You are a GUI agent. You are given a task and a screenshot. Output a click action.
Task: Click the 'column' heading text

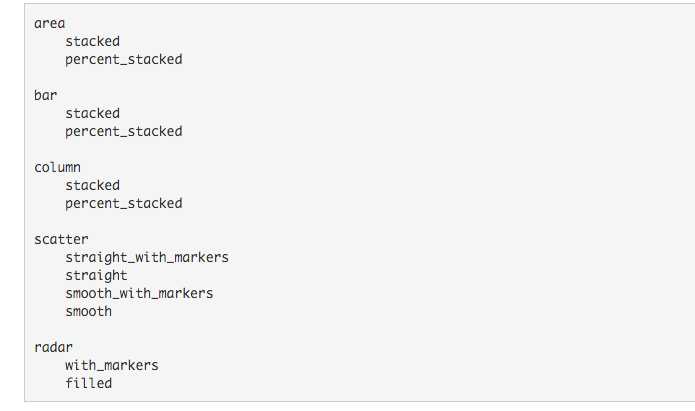[57, 167]
